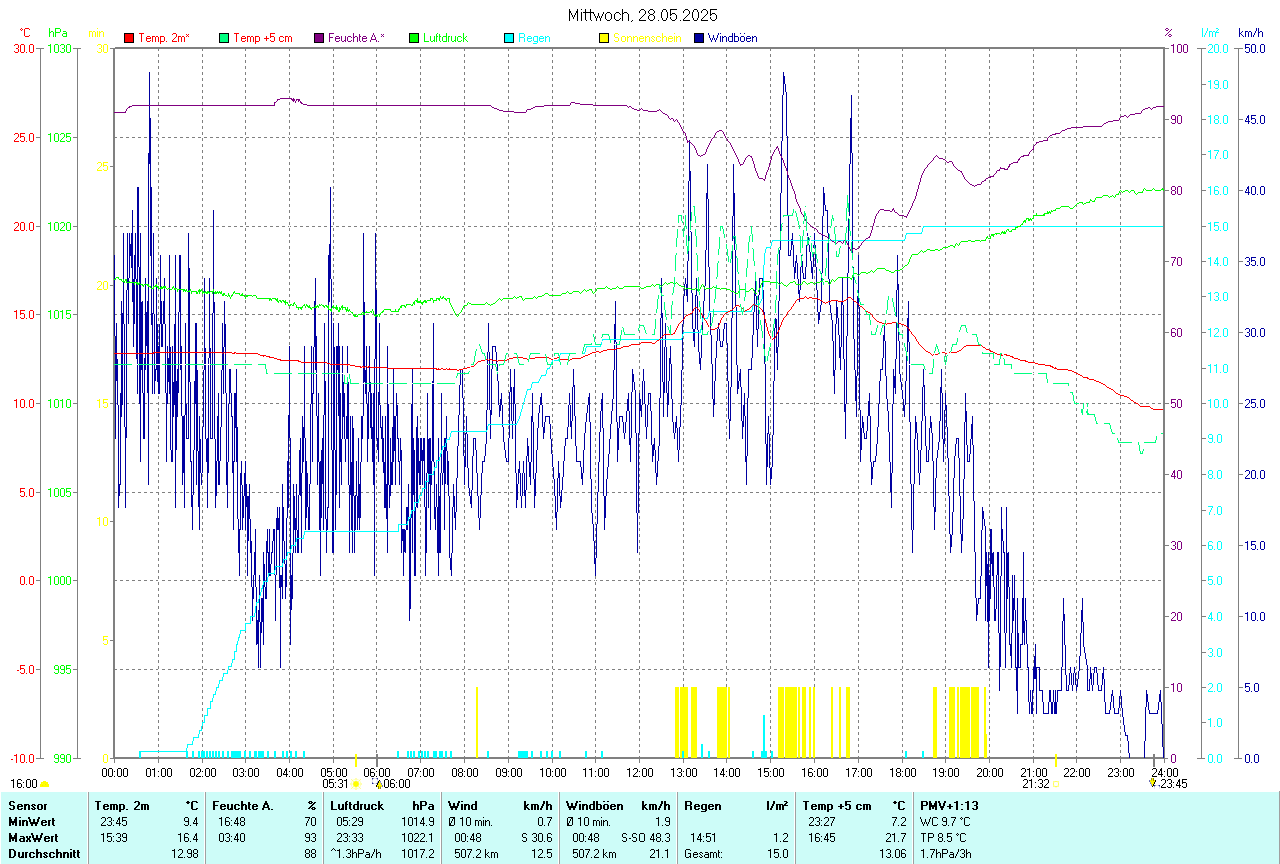Click the 'Gesamt:' rain total label
This screenshot has height=864, width=1280.
pos(703,854)
